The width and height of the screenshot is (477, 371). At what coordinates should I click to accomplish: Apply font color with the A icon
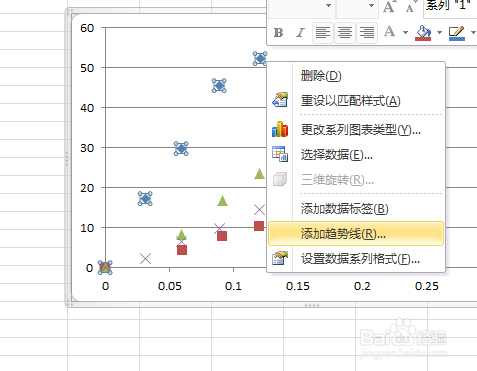tap(389, 32)
